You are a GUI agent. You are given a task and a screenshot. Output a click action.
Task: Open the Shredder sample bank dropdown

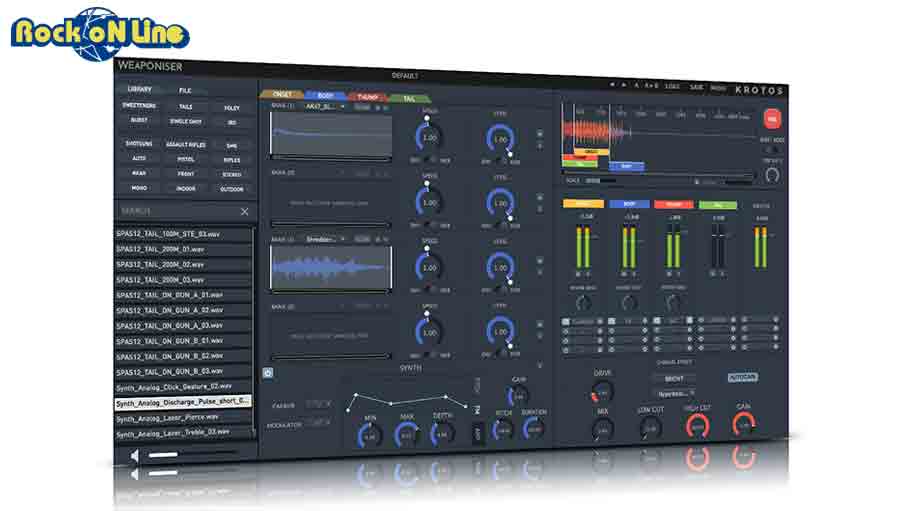tap(325, 239)
